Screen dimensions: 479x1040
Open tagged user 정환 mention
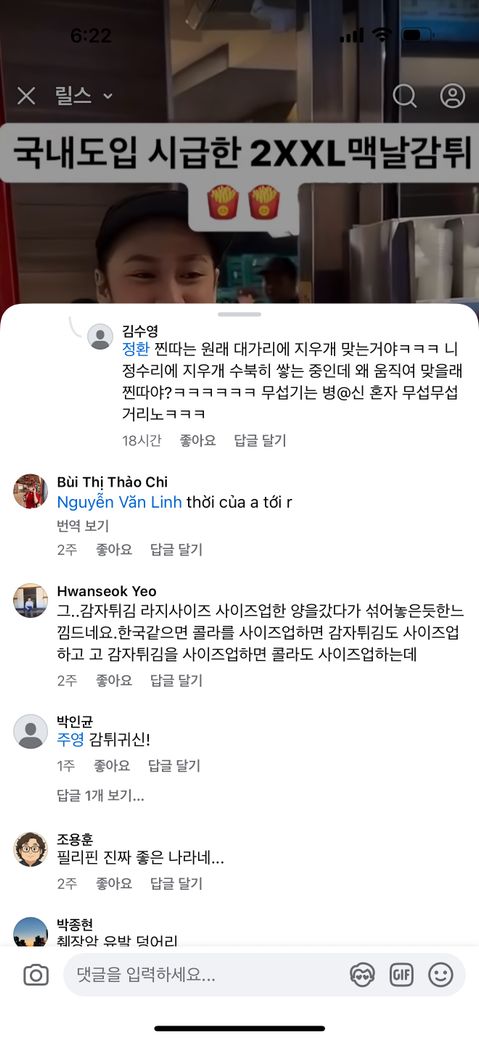point(137,348)
